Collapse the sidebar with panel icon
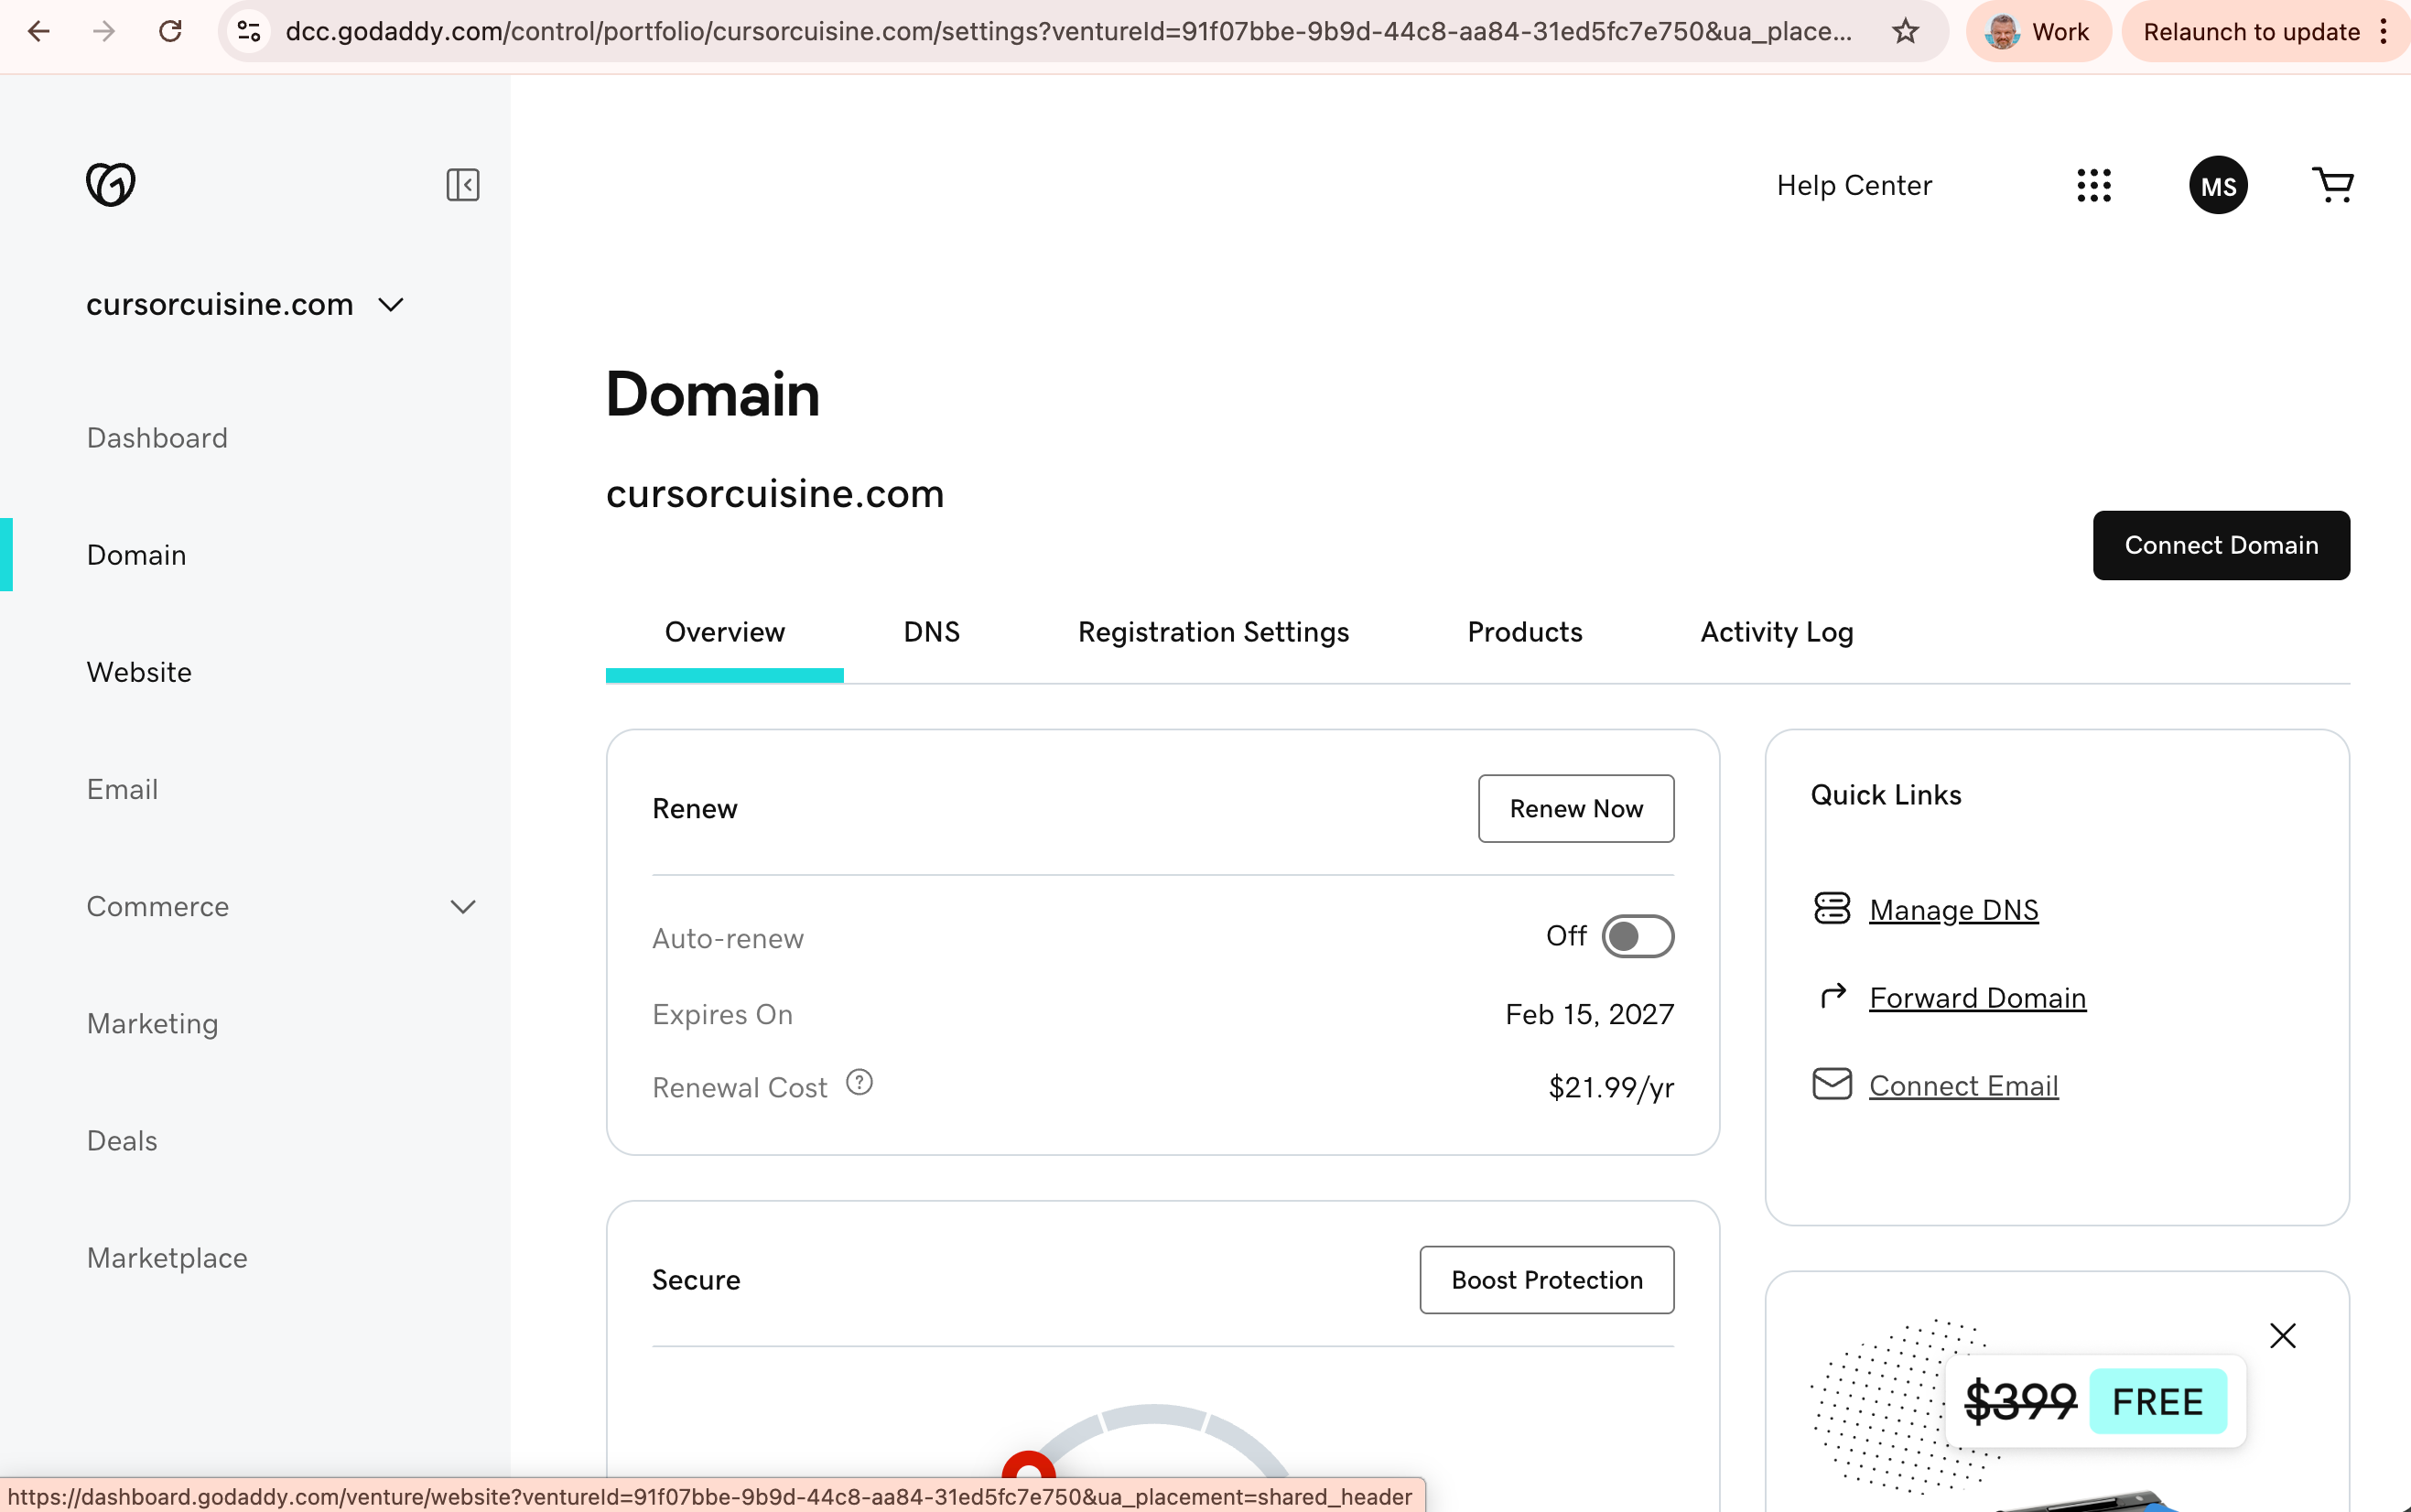 [x=462, y=185]
